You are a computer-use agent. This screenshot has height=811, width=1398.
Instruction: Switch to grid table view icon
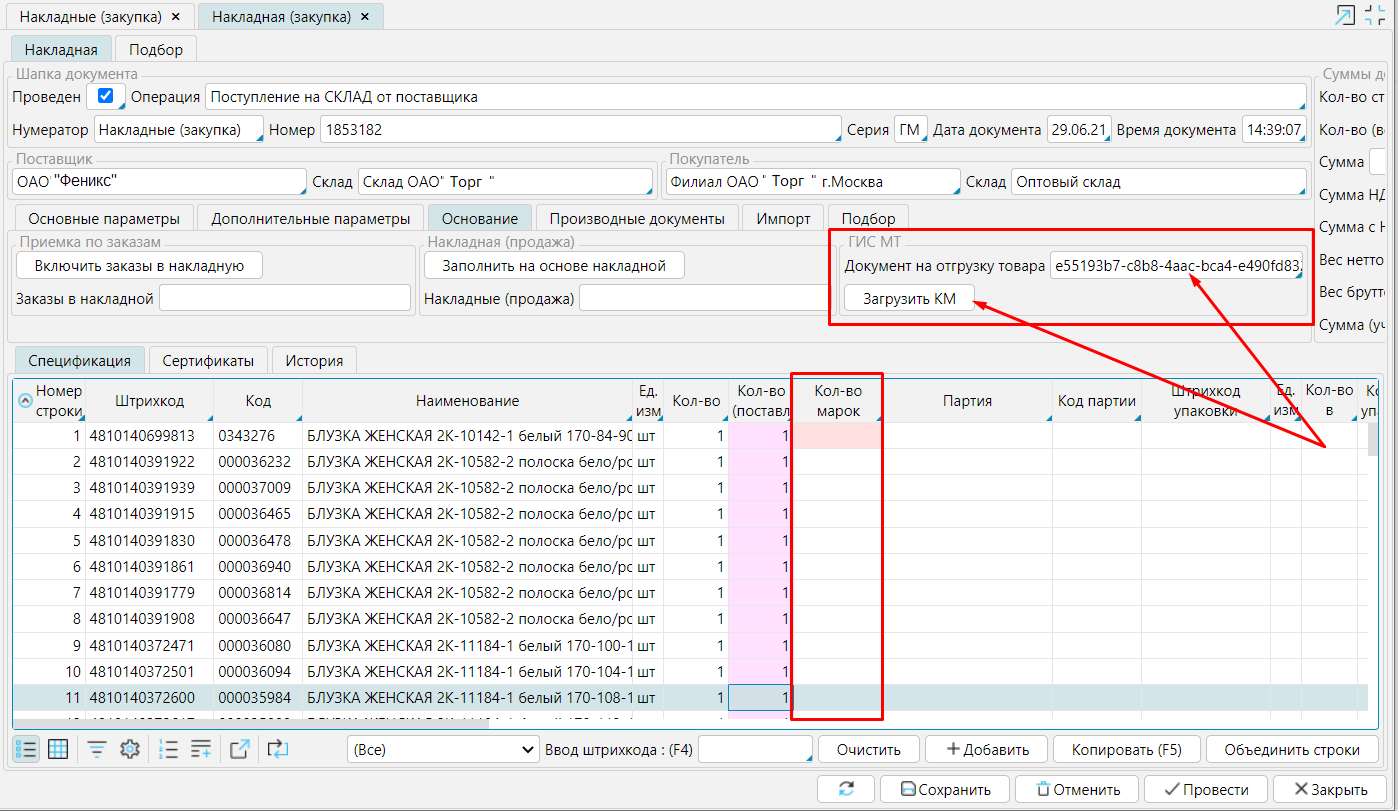click(x=58, y=749)
